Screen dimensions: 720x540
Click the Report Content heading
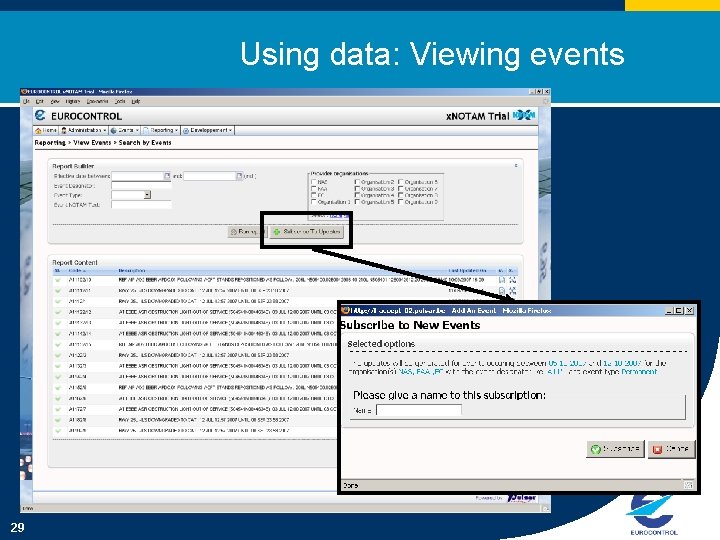75,263
